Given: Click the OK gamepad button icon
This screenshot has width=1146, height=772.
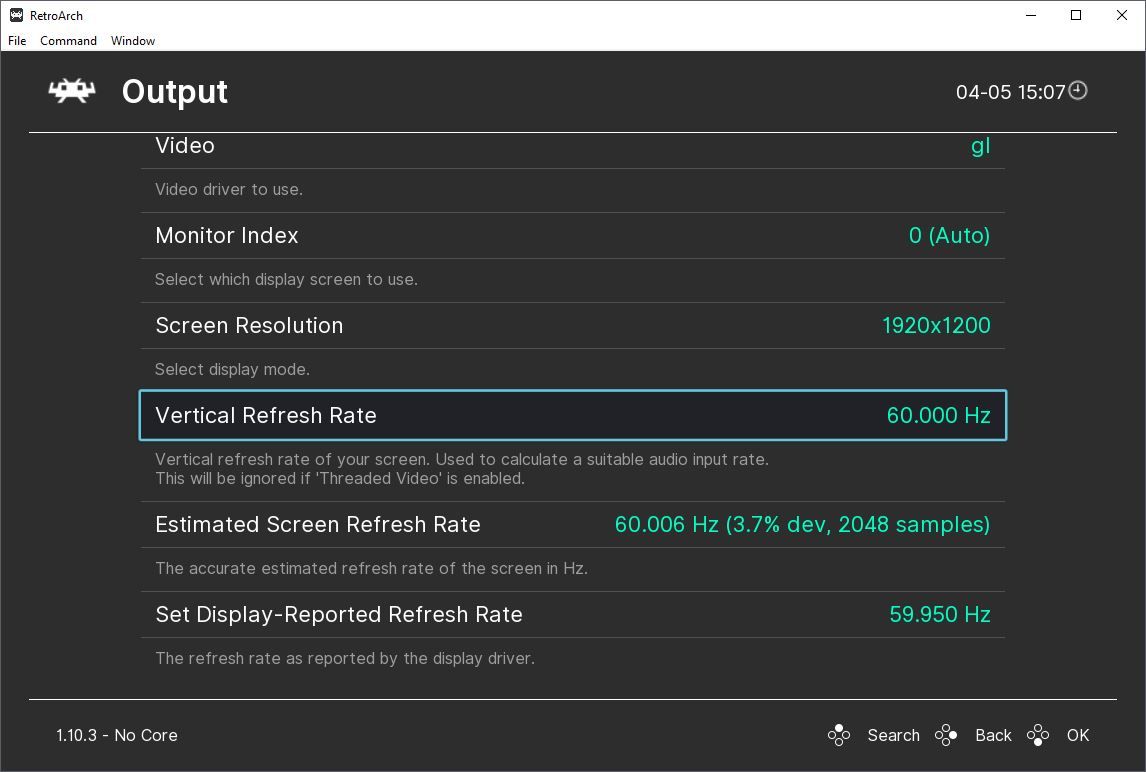Looking at the screenshot, I should [1038, 735].
